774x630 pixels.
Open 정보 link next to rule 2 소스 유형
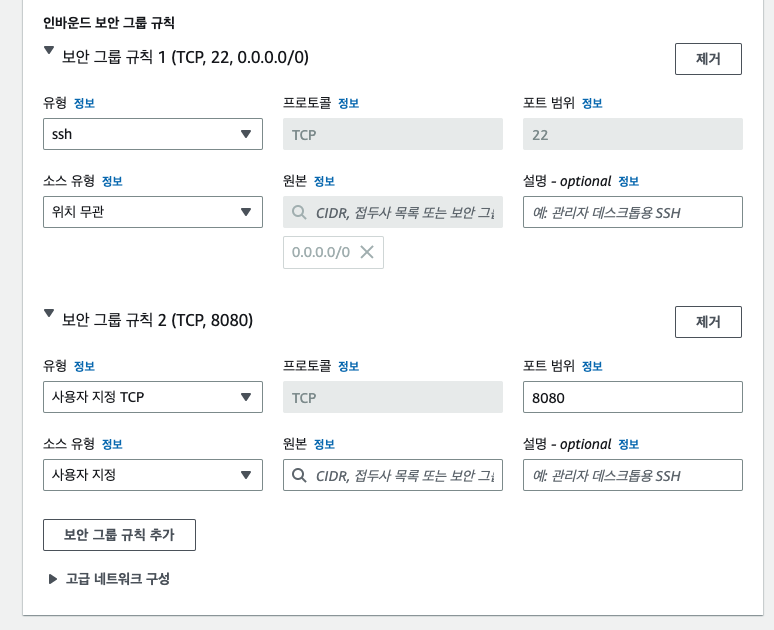click(x=112, y=444)
